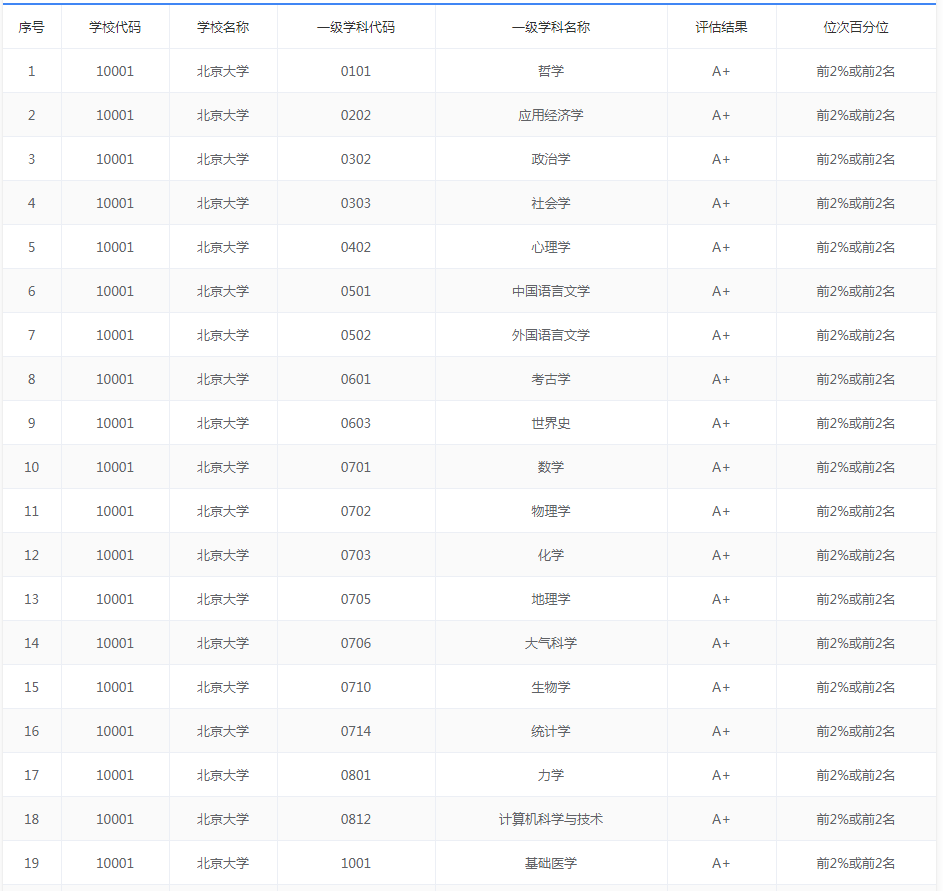Click the 一级学科代码 column header
Viewport: 943px width, 891px height.
pos(354,27)
